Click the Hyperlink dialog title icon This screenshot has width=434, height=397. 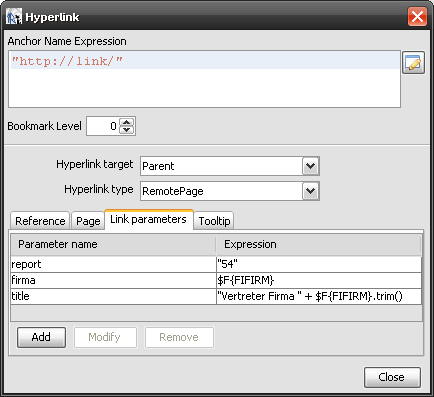(x=14, y=17)
